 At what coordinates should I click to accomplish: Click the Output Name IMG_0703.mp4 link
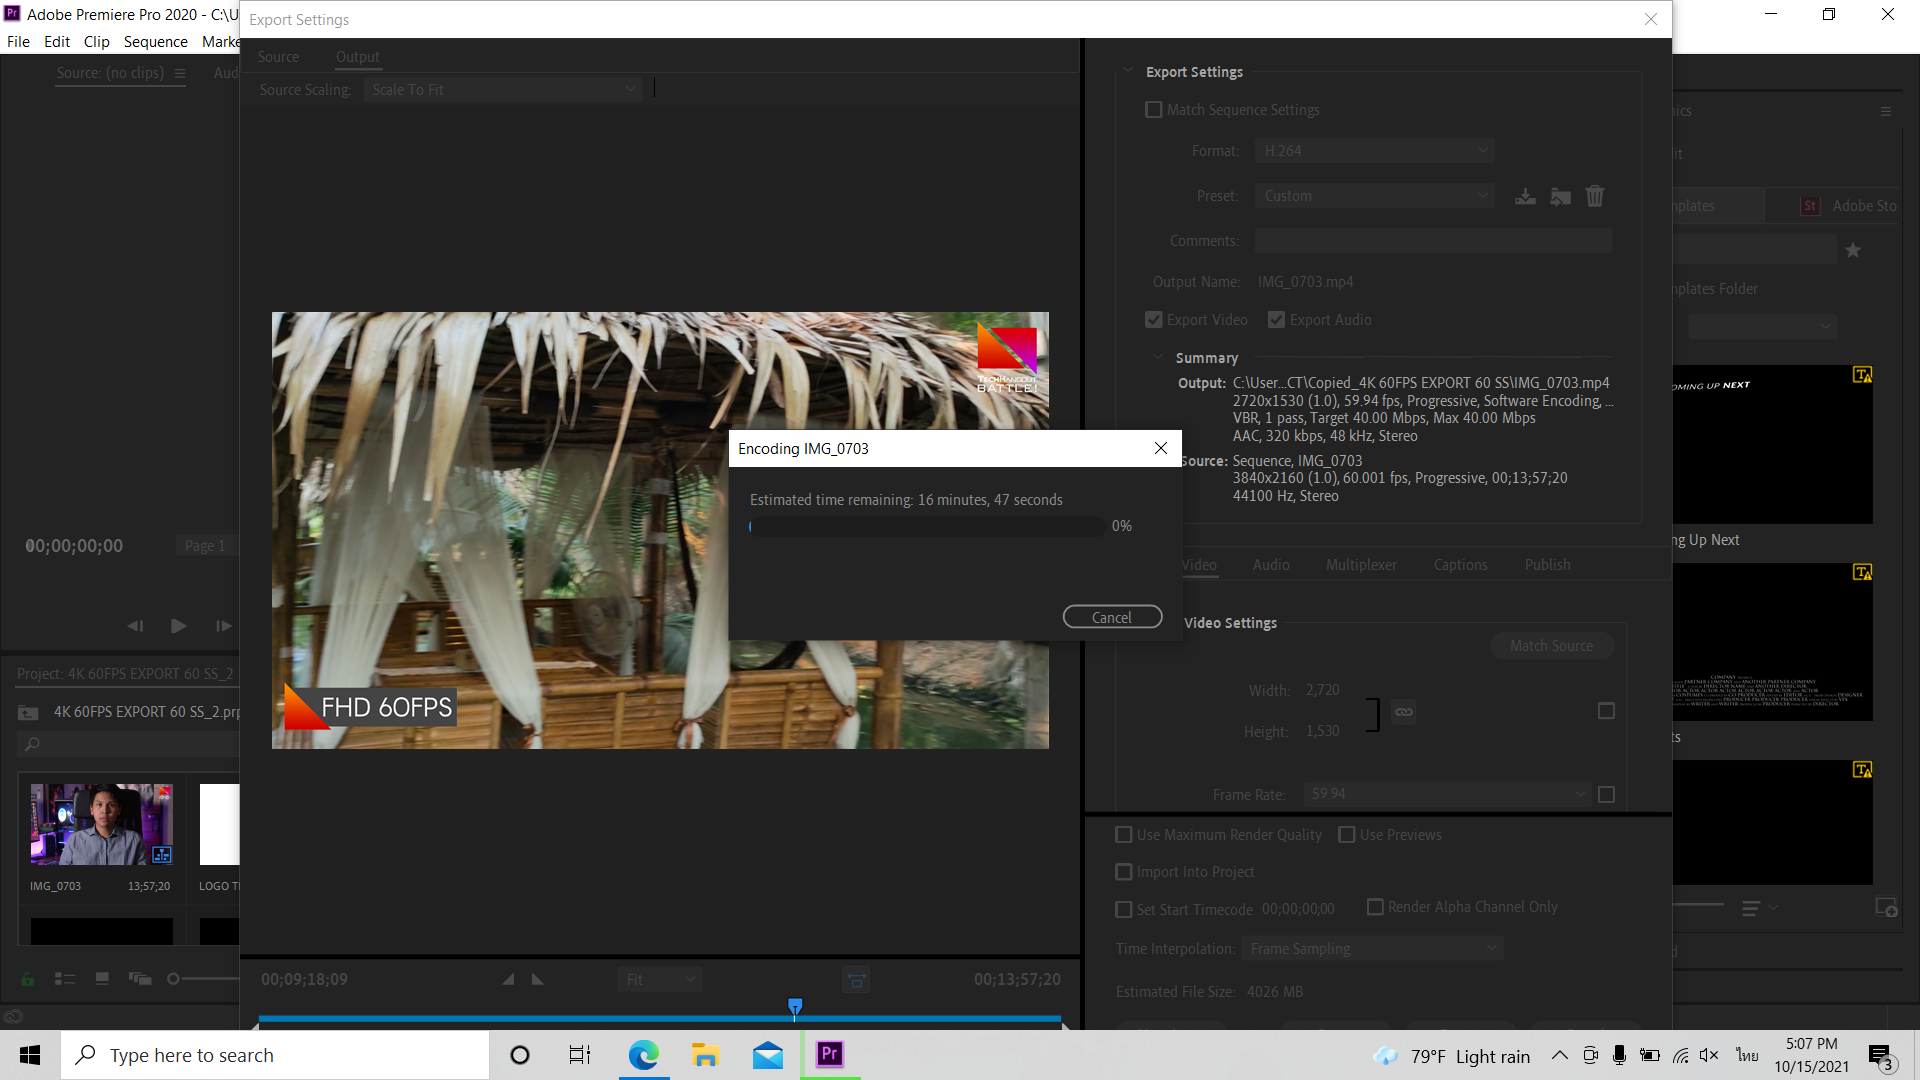pyautogui.click(x=1305, y=282)
